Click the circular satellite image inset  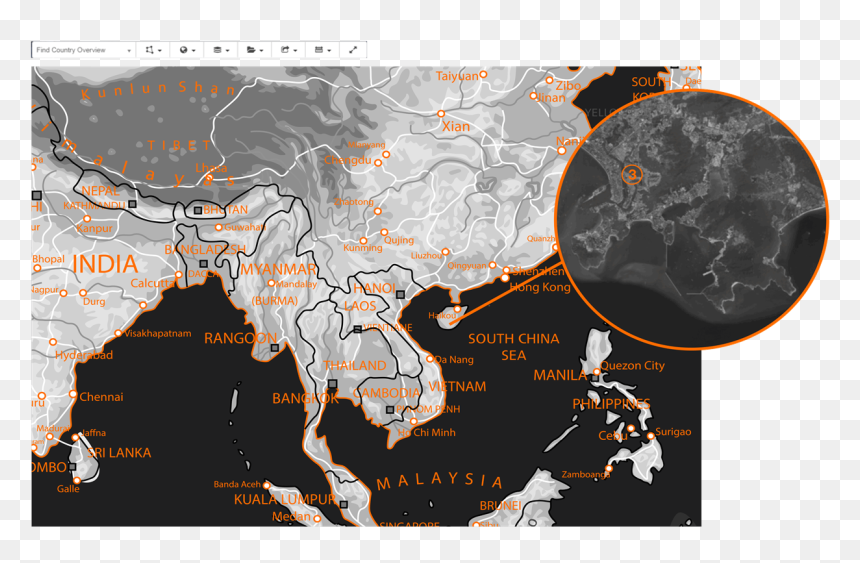[x=692, y=220]
